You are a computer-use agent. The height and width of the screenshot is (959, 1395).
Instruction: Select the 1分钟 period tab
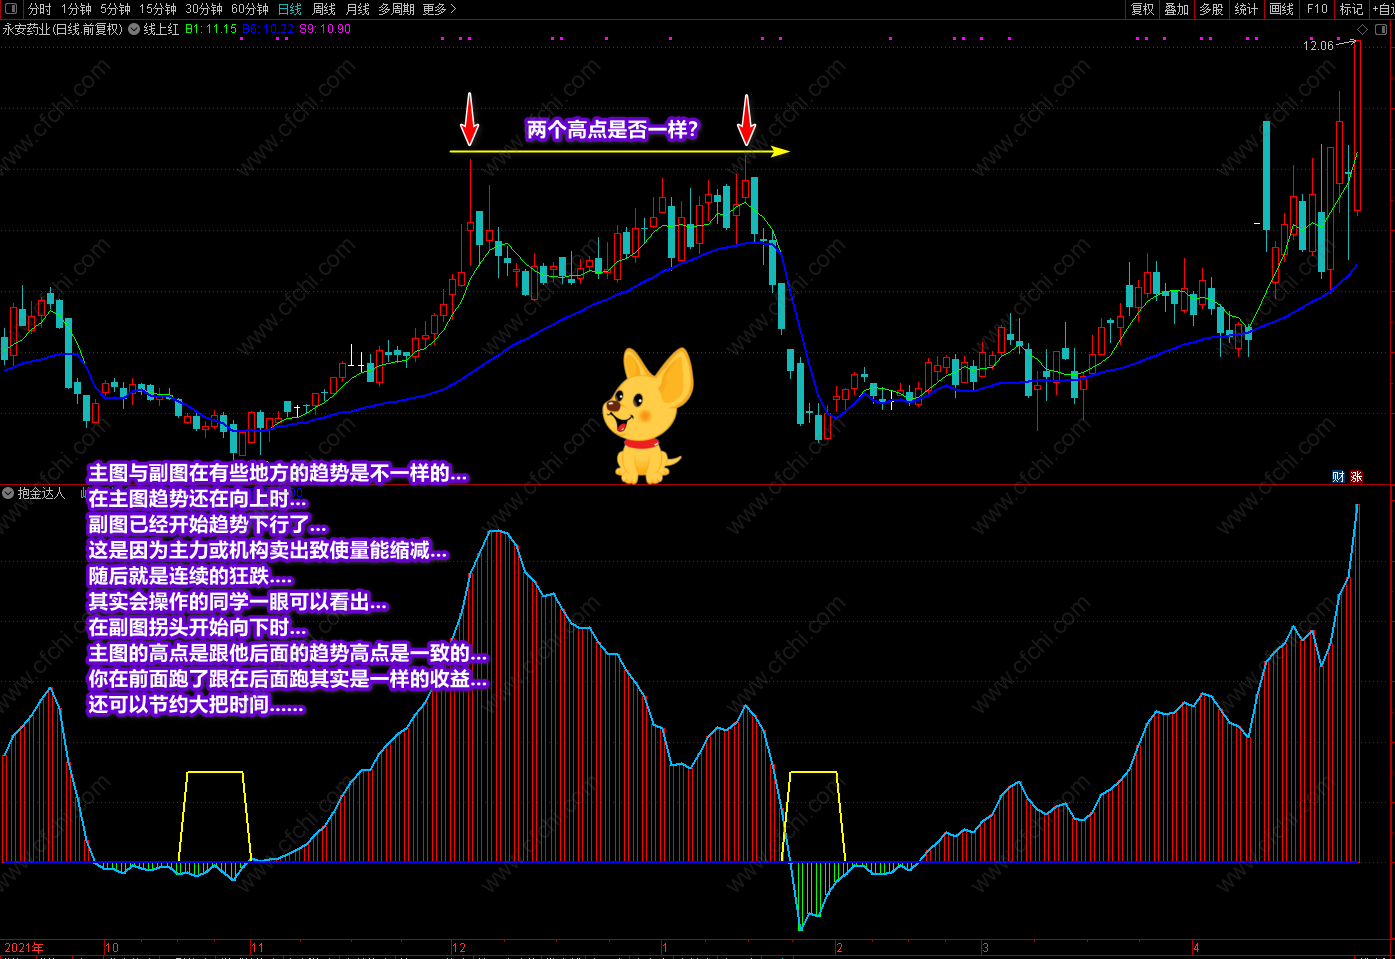(76, 9)
